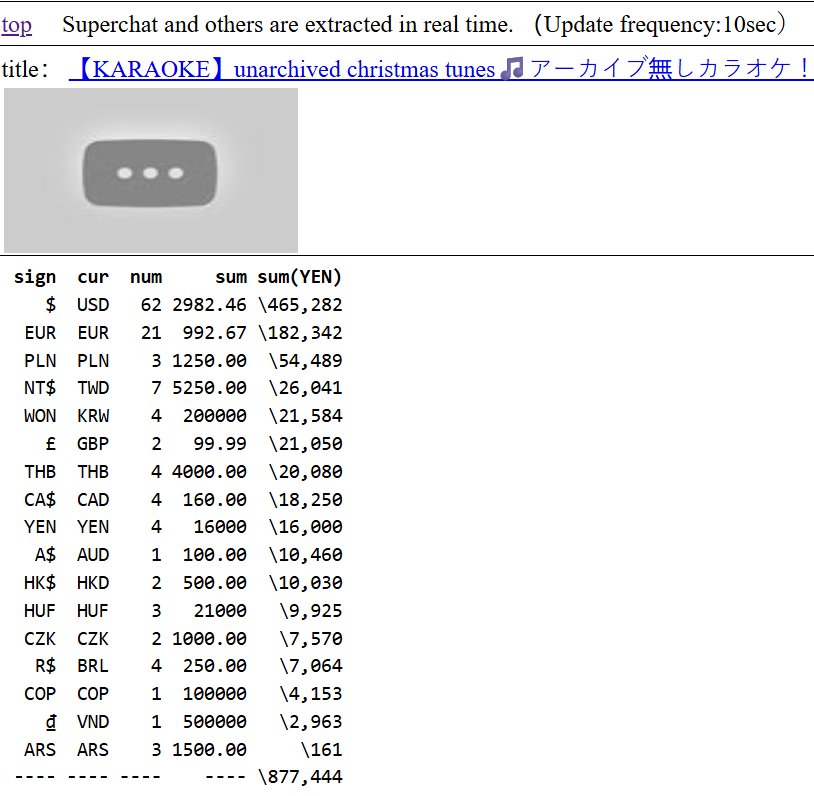Viewport: 814px width, 796px height.
Task: Click the 'cur' column header
Action: [x=93, y=277]
